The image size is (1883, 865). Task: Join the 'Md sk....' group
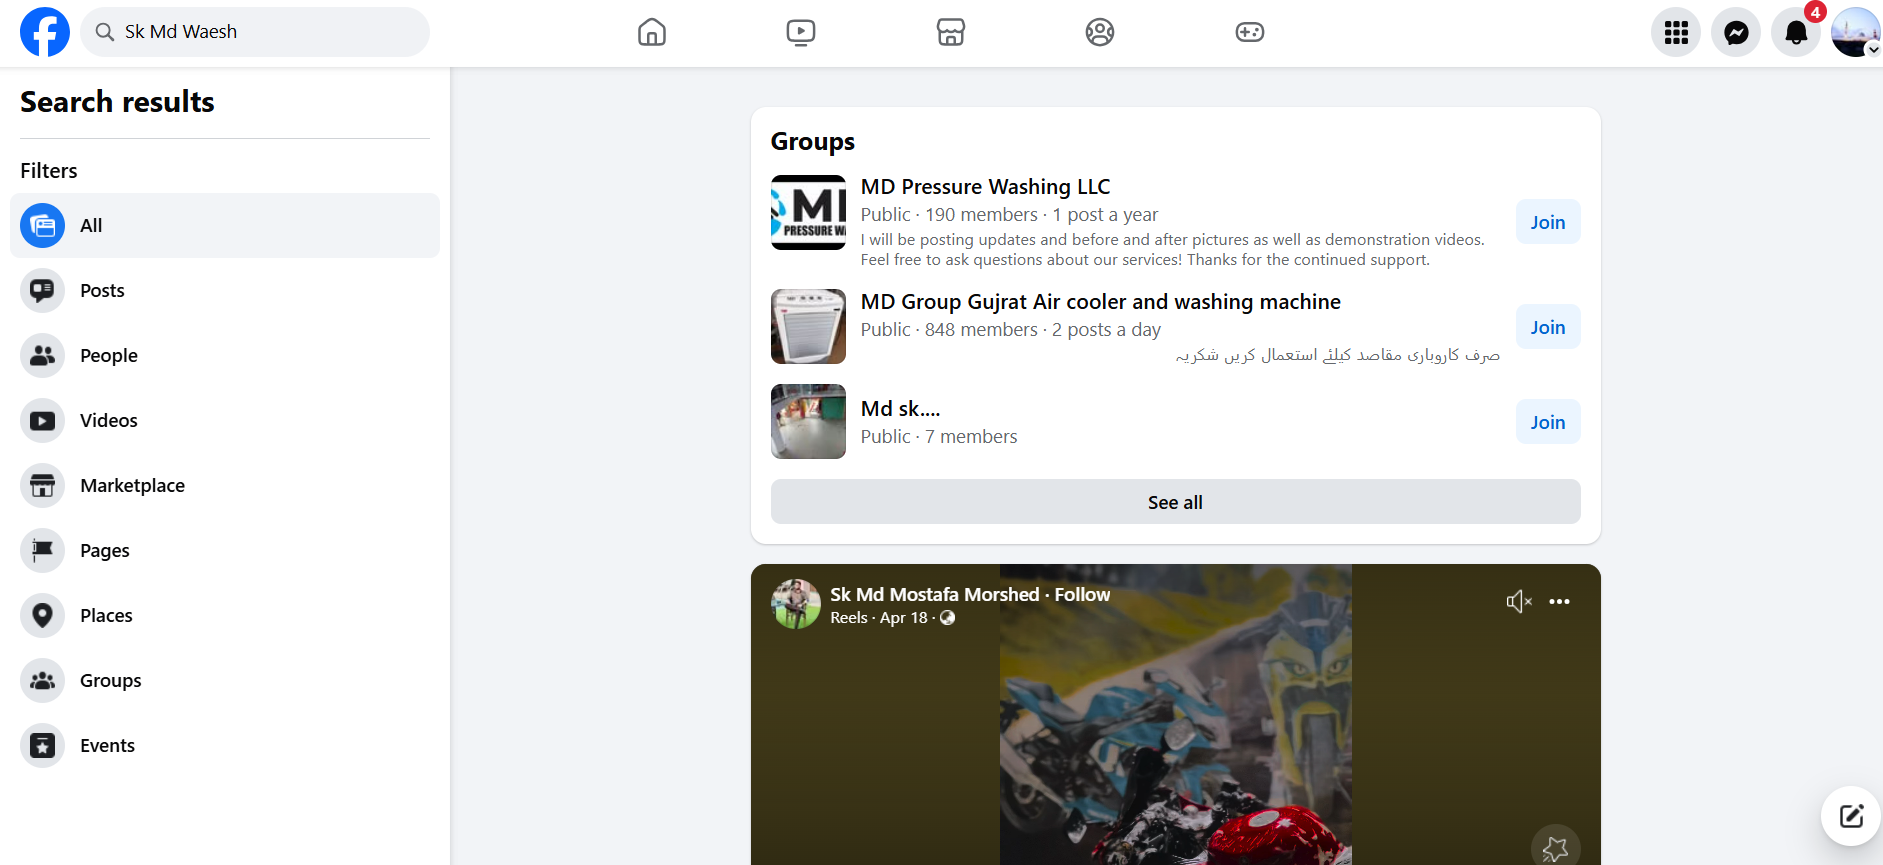1548,422
